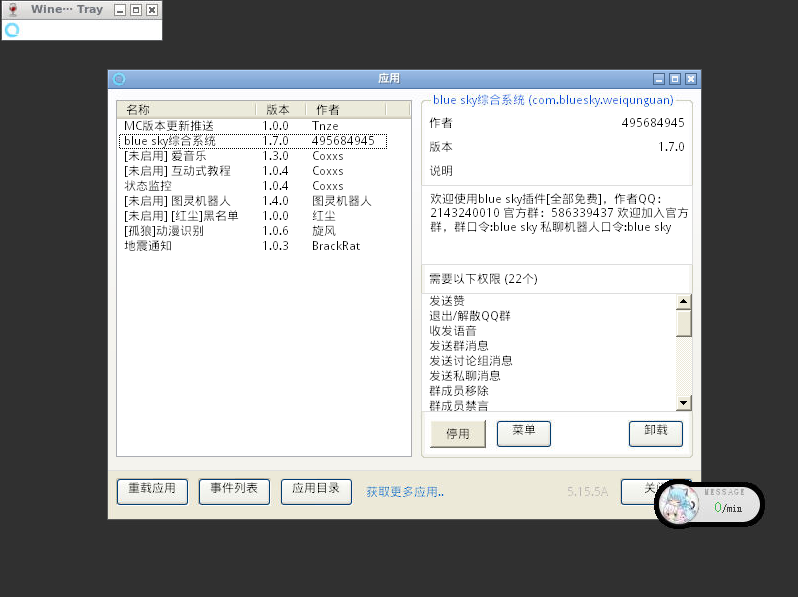
Task: Sort by the 版本 column header
Action: tap(280, 109)
